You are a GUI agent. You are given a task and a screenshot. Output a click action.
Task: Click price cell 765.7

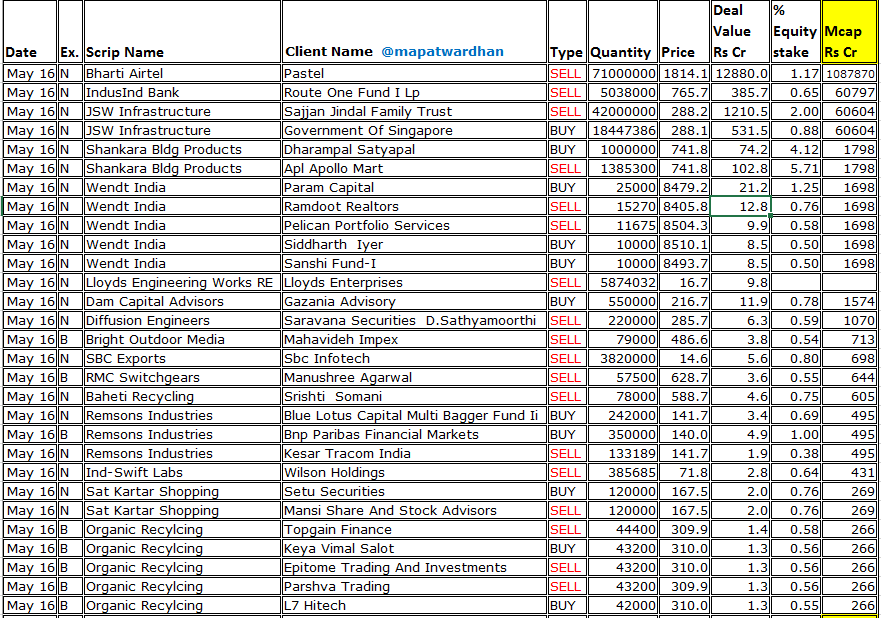point(684,93)
